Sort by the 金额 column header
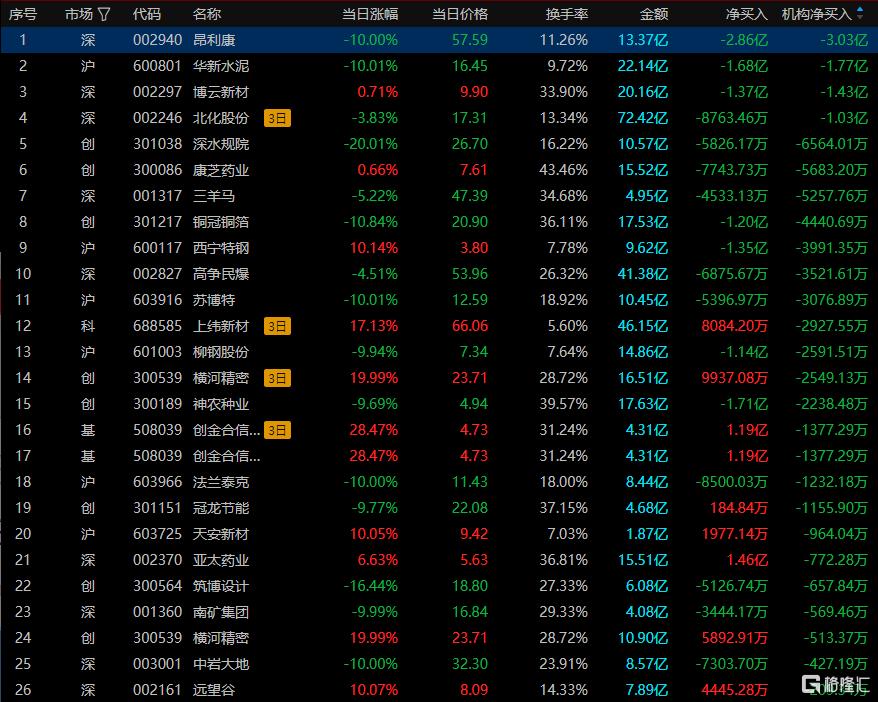878x702 pixels. pyautogui.click(x=654, y=14)
